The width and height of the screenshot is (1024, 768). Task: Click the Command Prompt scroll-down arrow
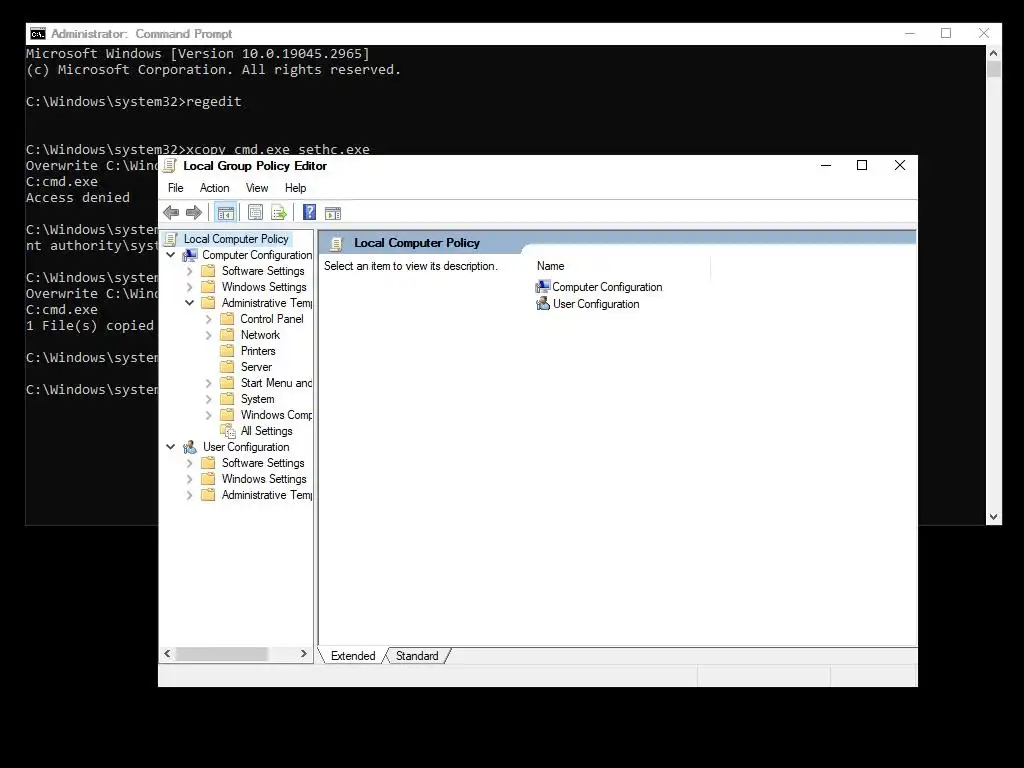coord(993,517)
